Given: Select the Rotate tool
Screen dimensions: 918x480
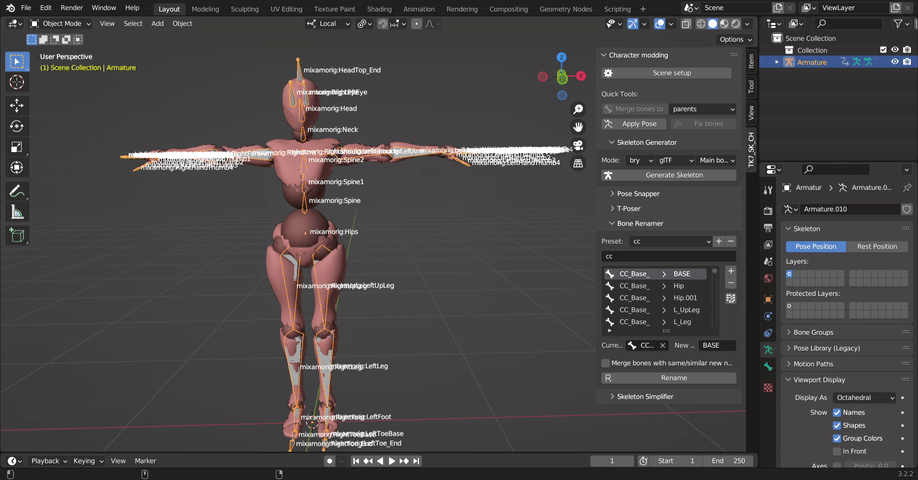Looking at the screenshot, I should click(x=17, y=126).
